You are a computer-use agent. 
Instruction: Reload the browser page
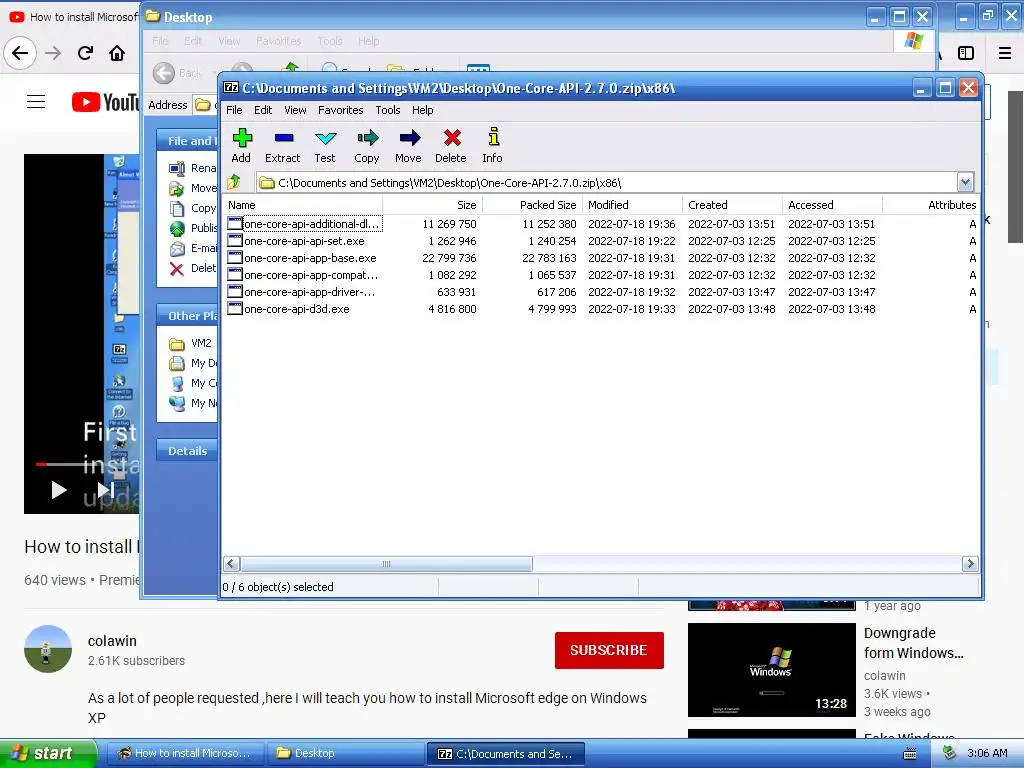point(85,53)
